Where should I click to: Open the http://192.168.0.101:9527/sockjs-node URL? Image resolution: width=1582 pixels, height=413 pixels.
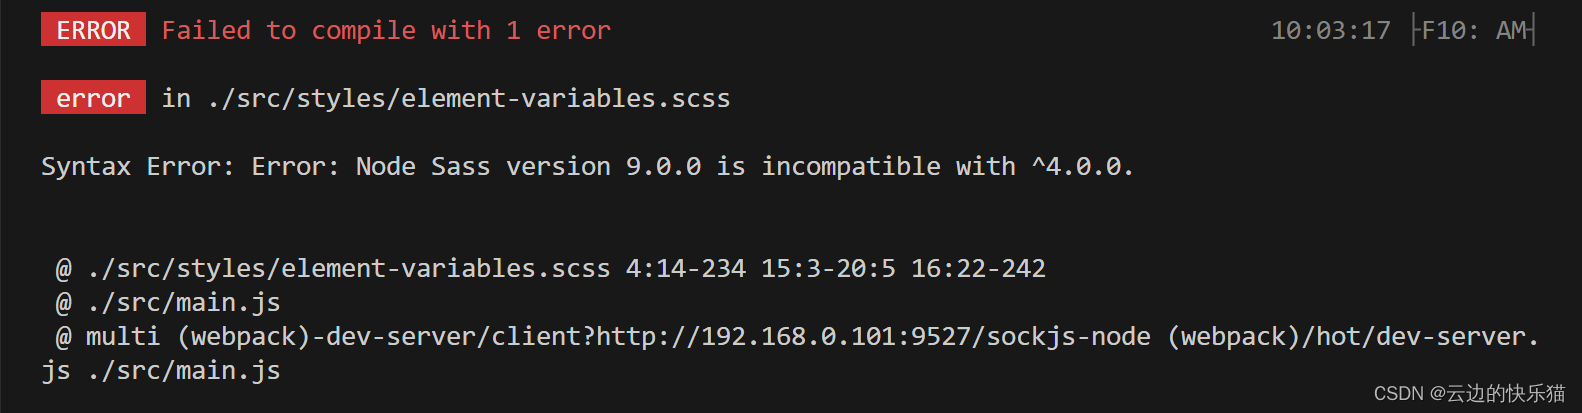coord(873,336)
